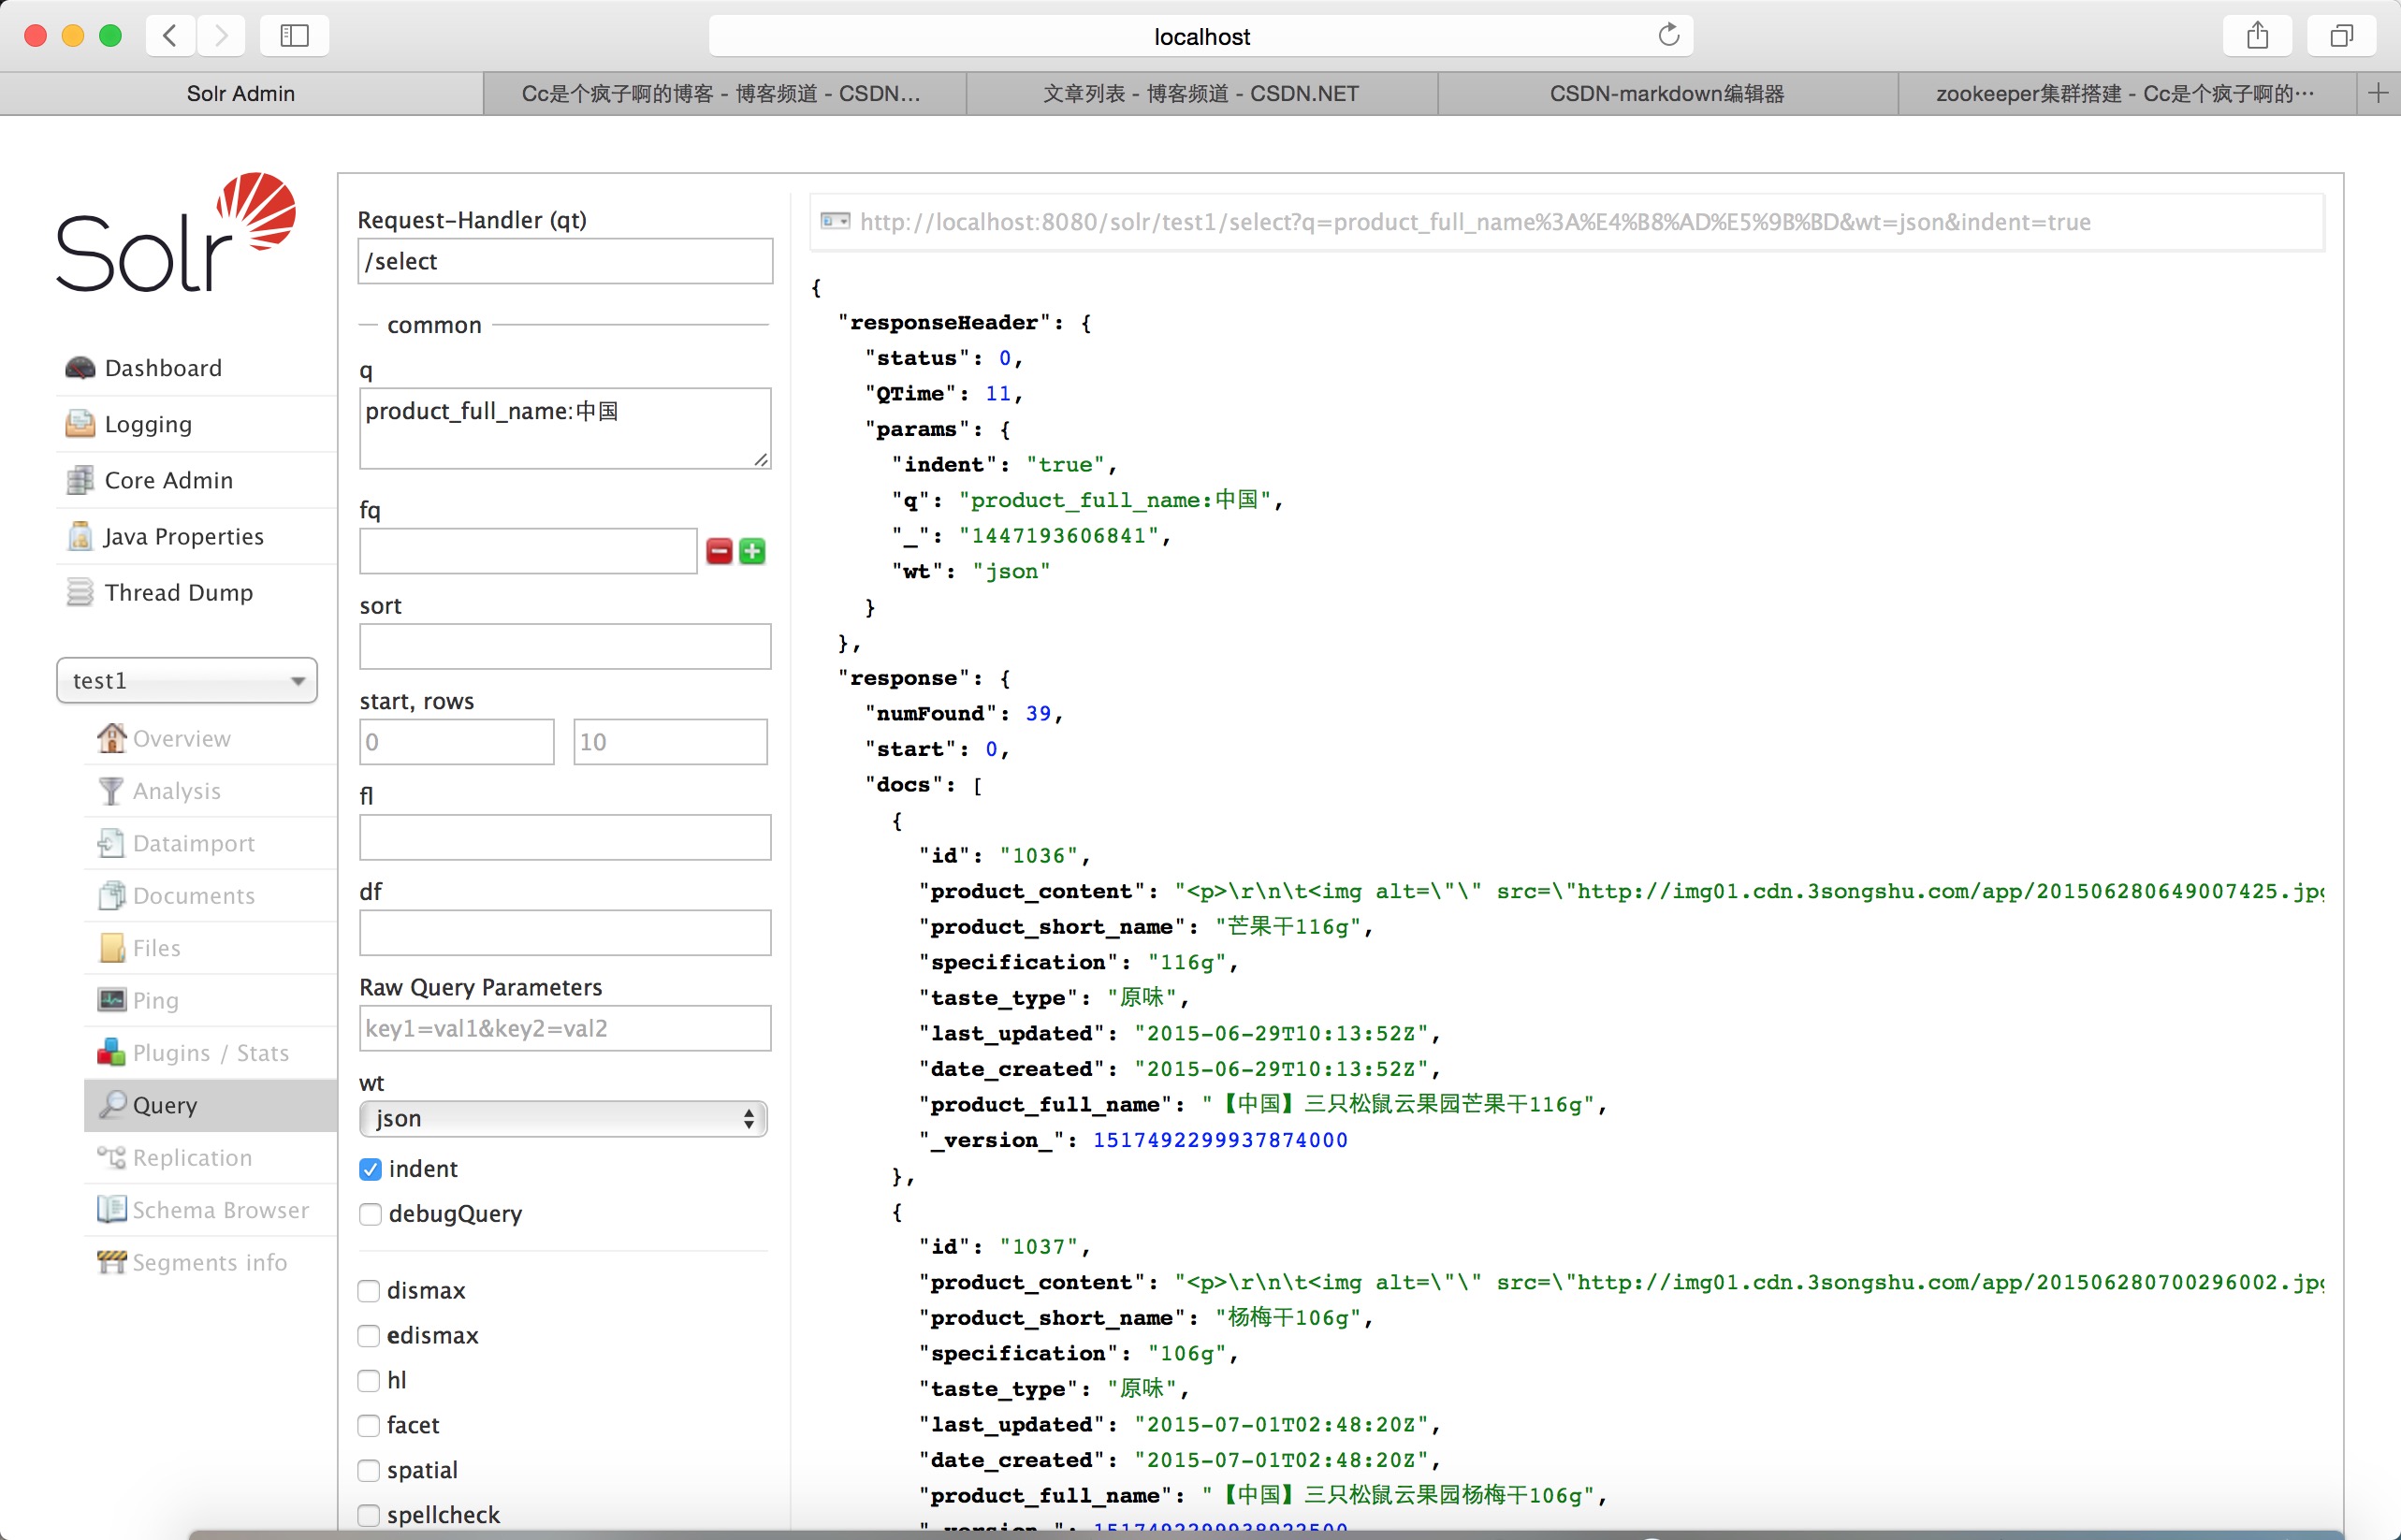Click the Request-Handler (qt) input field
The image size is (2401, 1540).
(565, 261)
